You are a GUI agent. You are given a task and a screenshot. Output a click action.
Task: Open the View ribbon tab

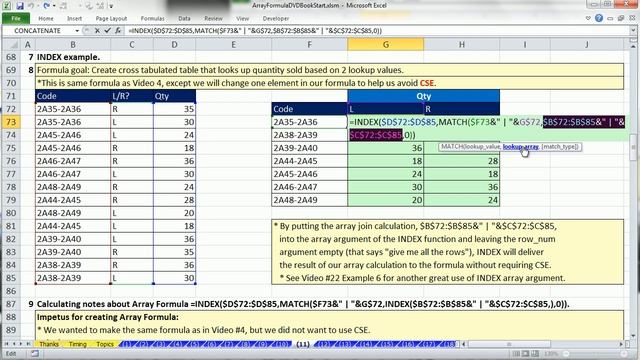coord(242,18)
